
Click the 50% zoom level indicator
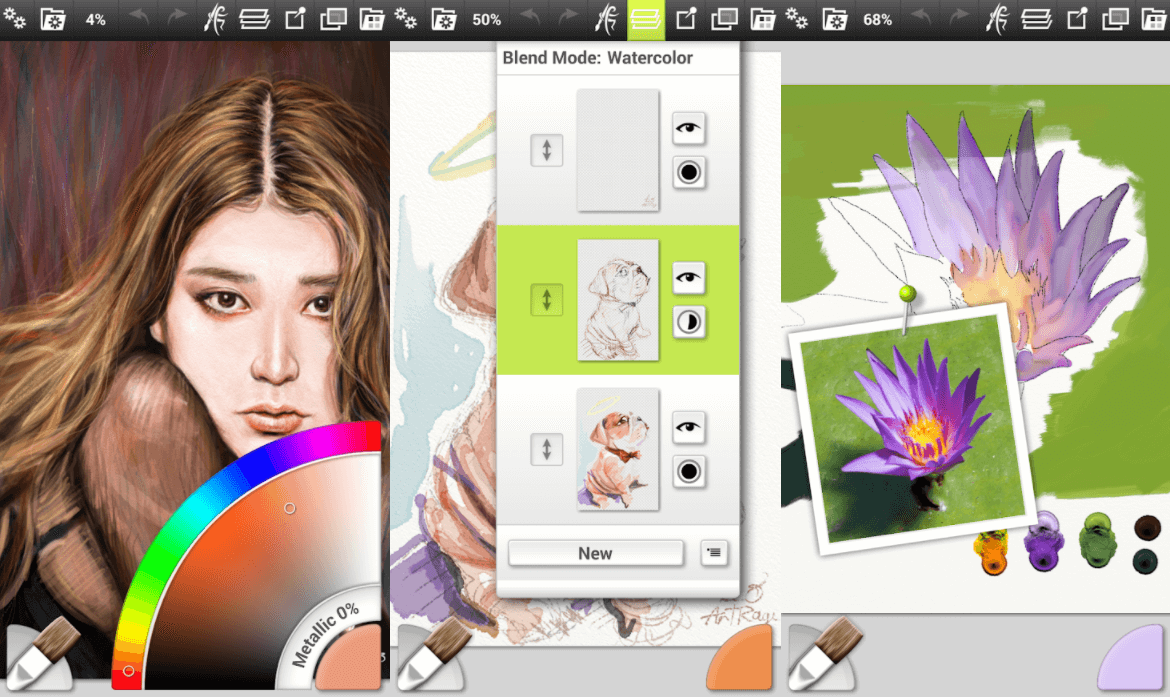tap(486, 19)
